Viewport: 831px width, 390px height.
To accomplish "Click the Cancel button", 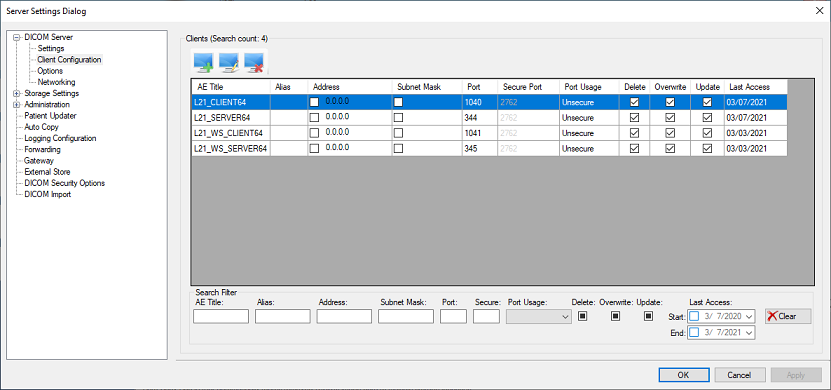I will tap(739, 375).
